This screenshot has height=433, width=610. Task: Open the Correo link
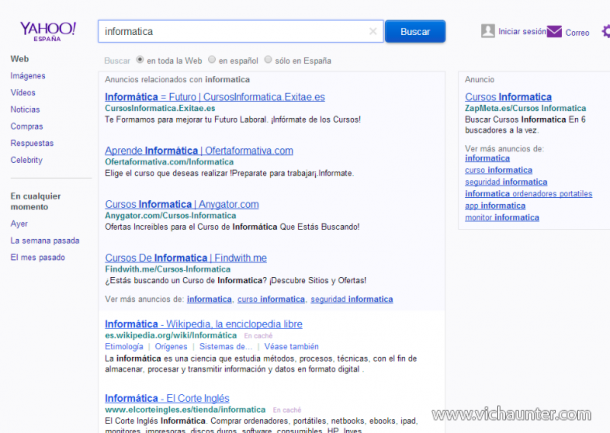click(x=577, y=33)
